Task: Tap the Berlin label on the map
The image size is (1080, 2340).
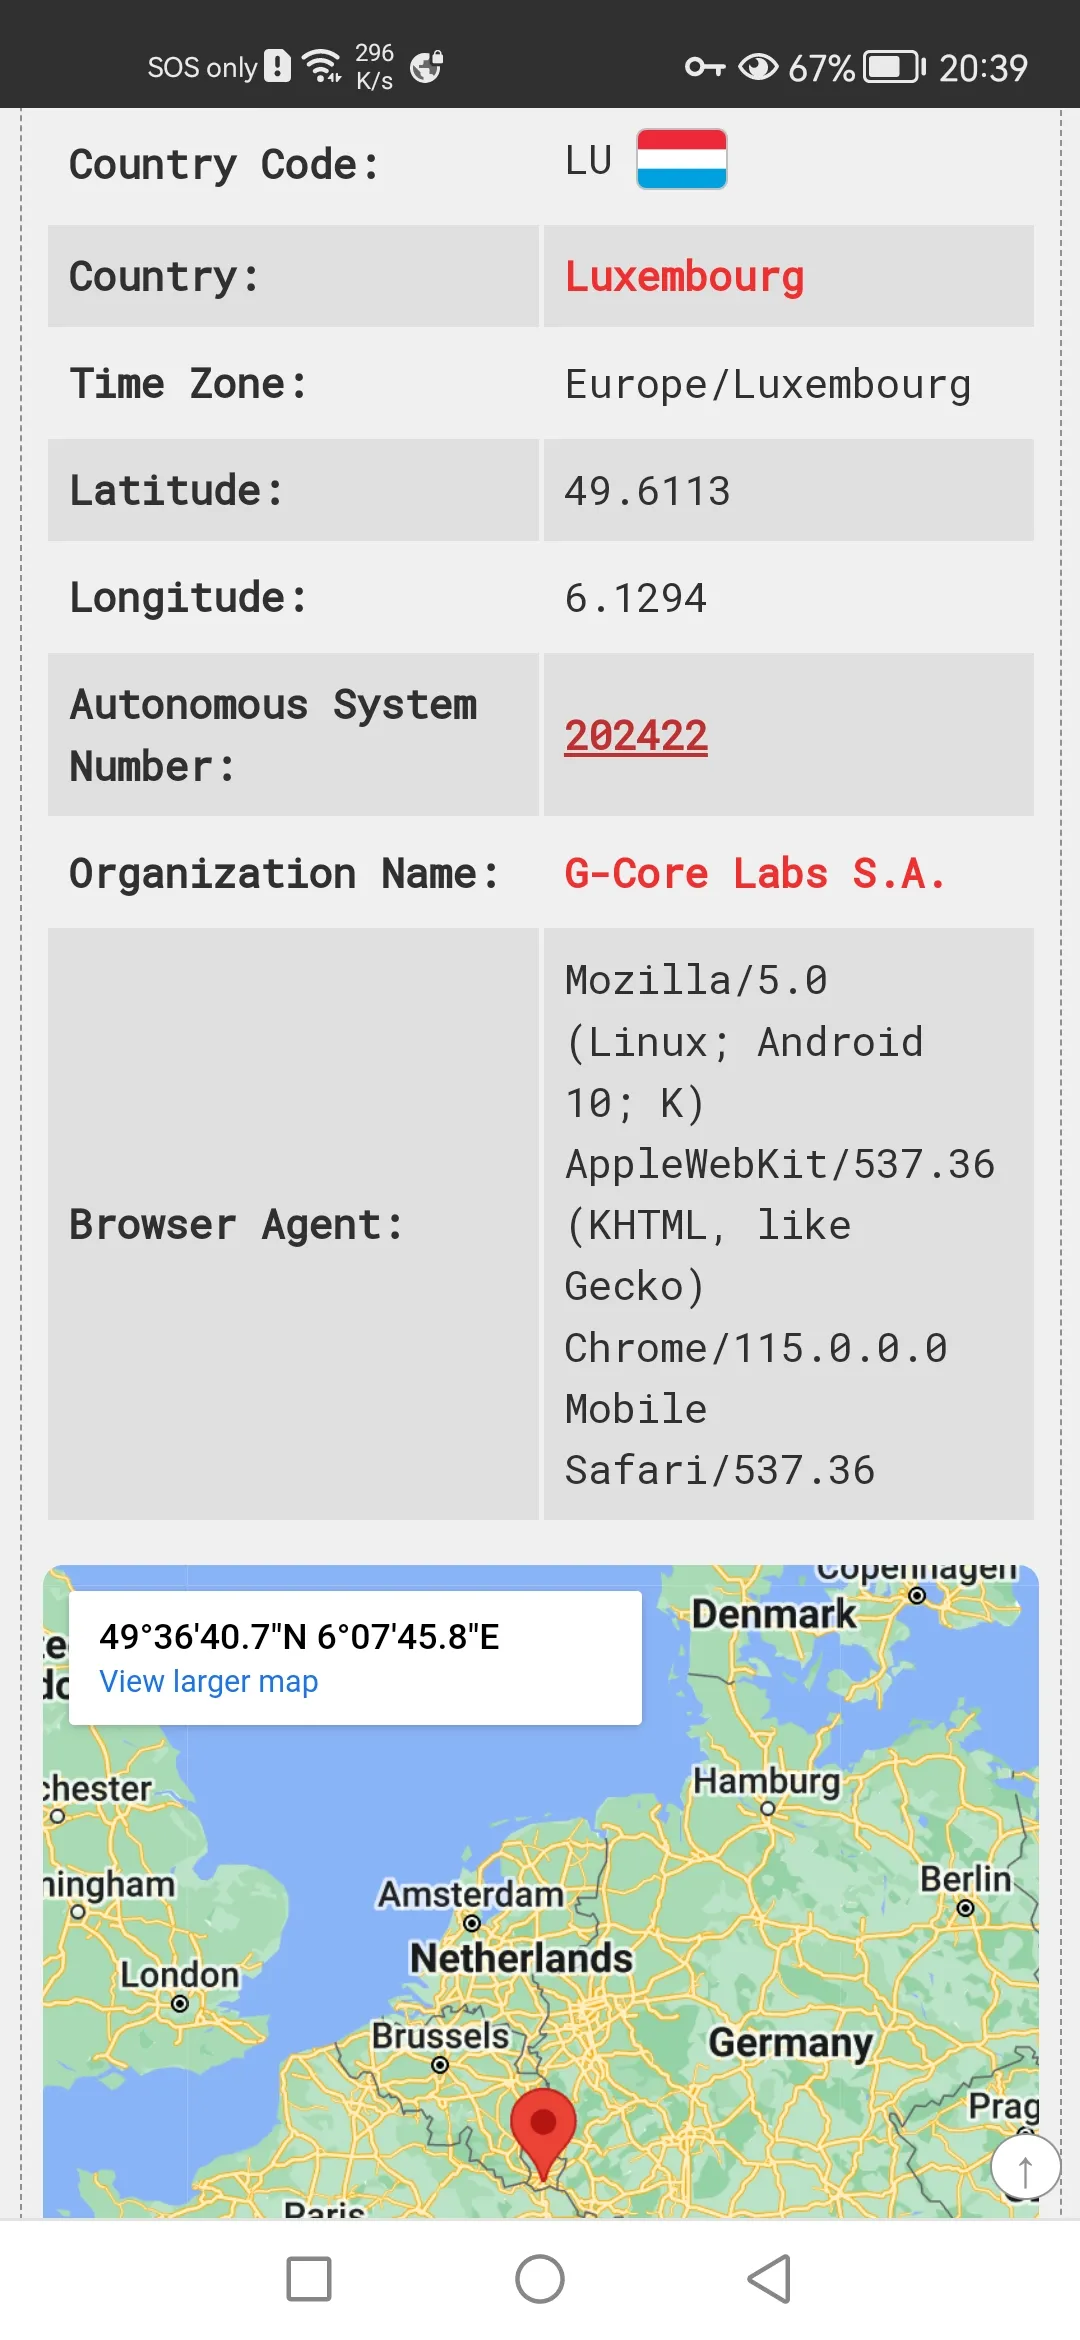Action: pos(966,1879)
